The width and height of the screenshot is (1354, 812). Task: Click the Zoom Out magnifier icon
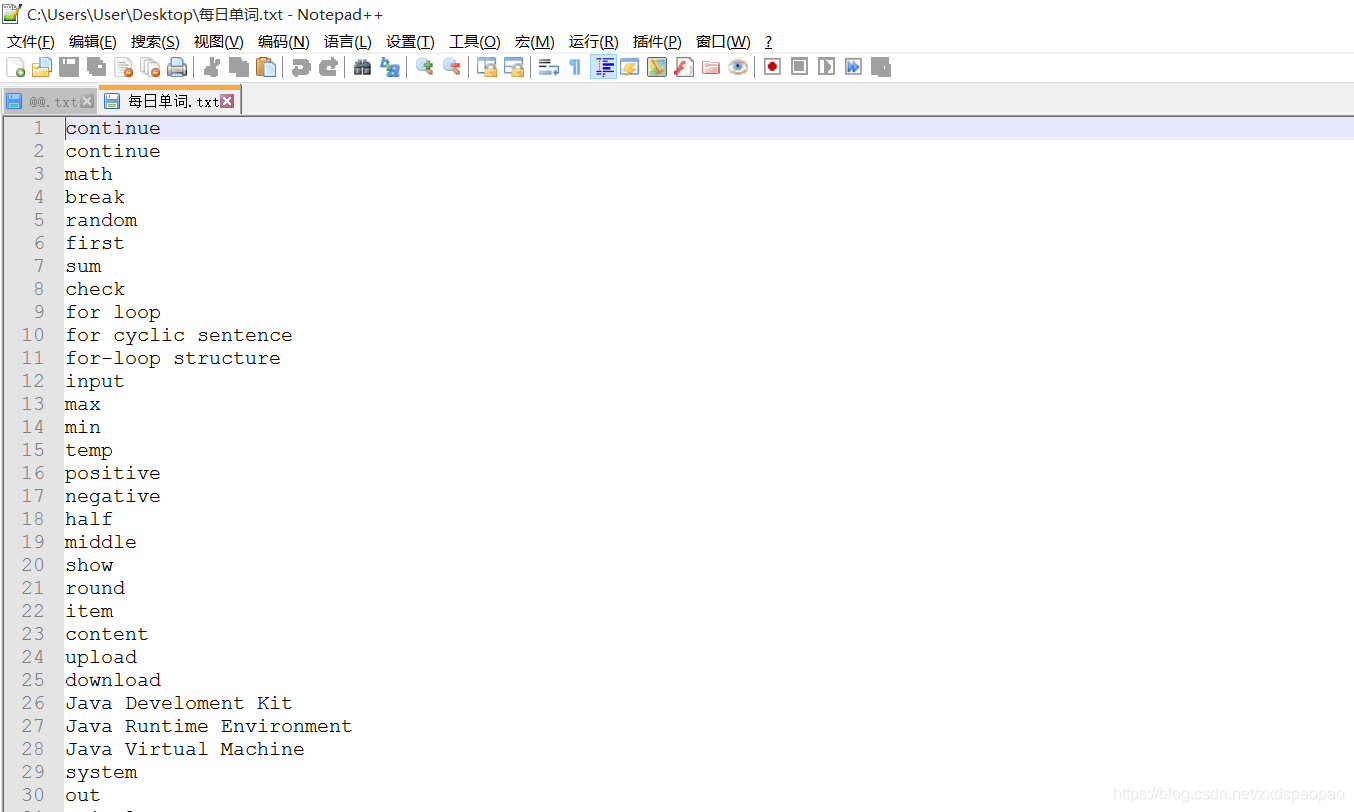tap(452, 67)
